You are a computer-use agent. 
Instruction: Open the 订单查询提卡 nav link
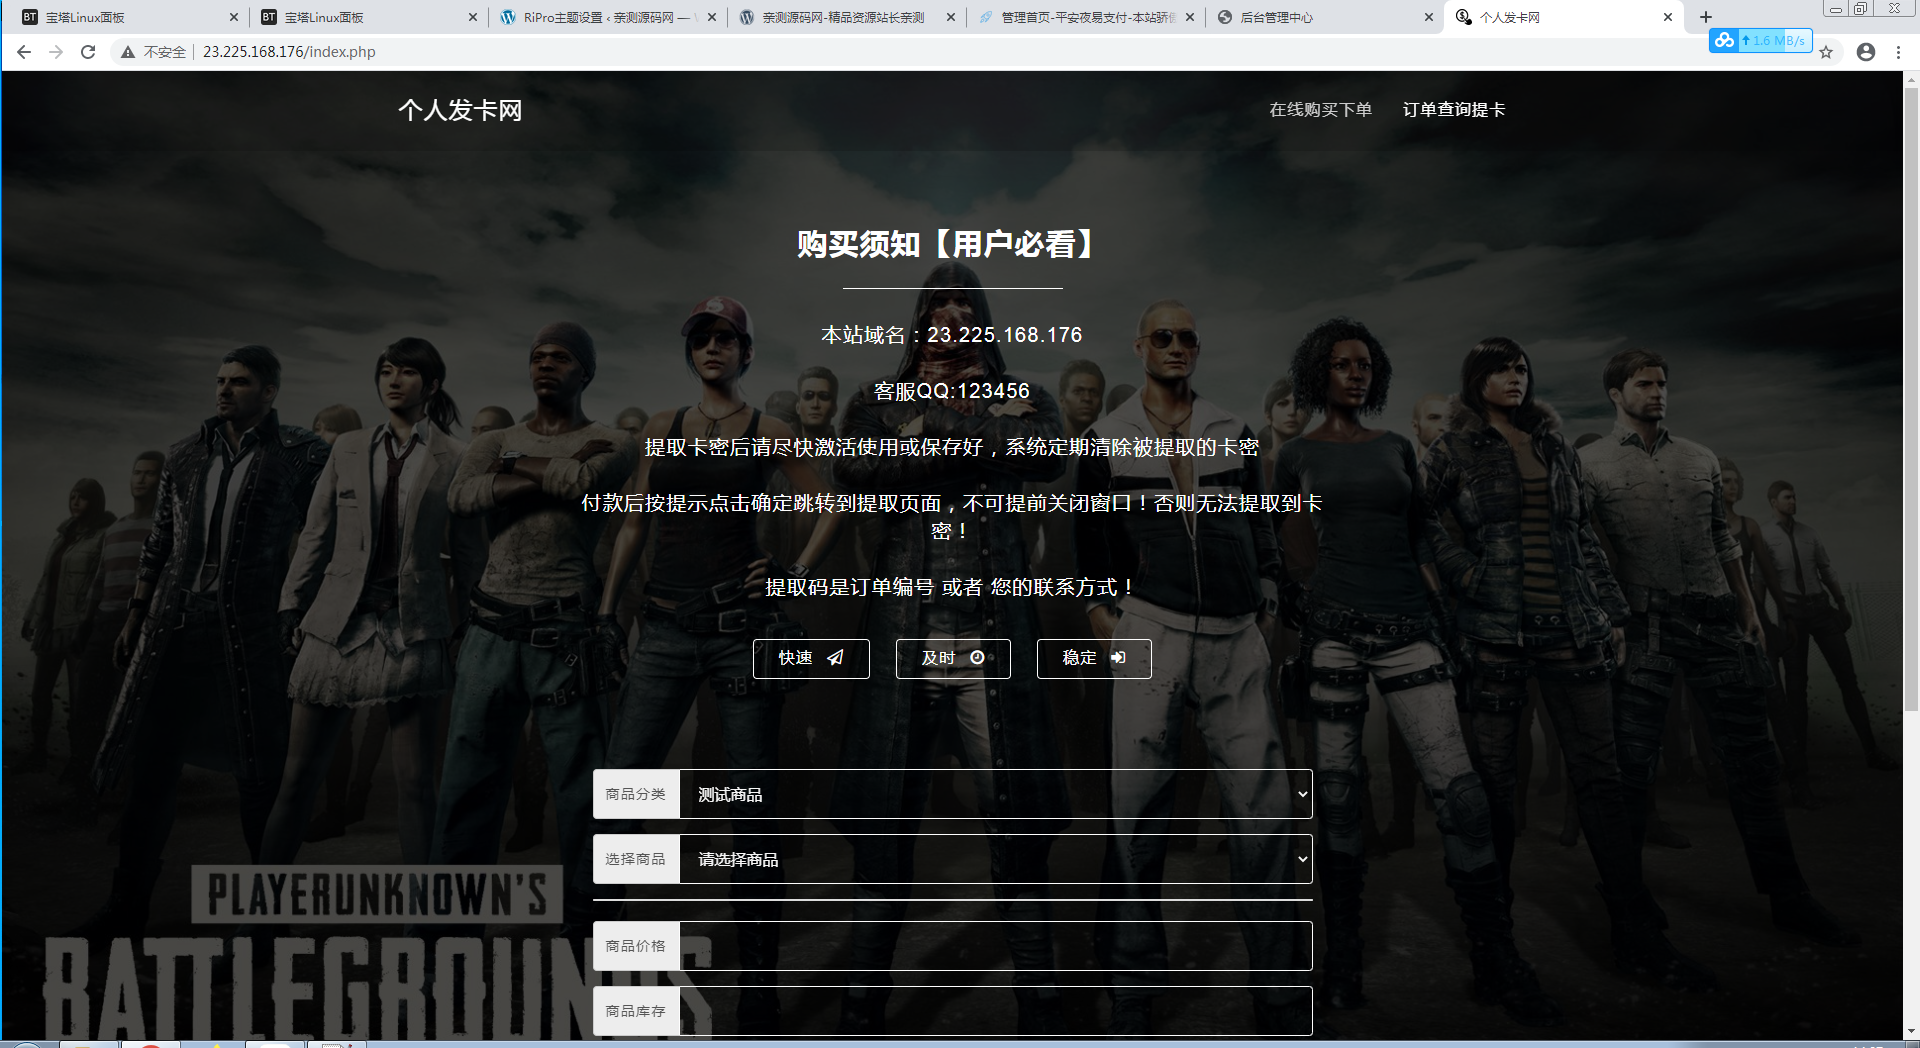click(1454, 110)
